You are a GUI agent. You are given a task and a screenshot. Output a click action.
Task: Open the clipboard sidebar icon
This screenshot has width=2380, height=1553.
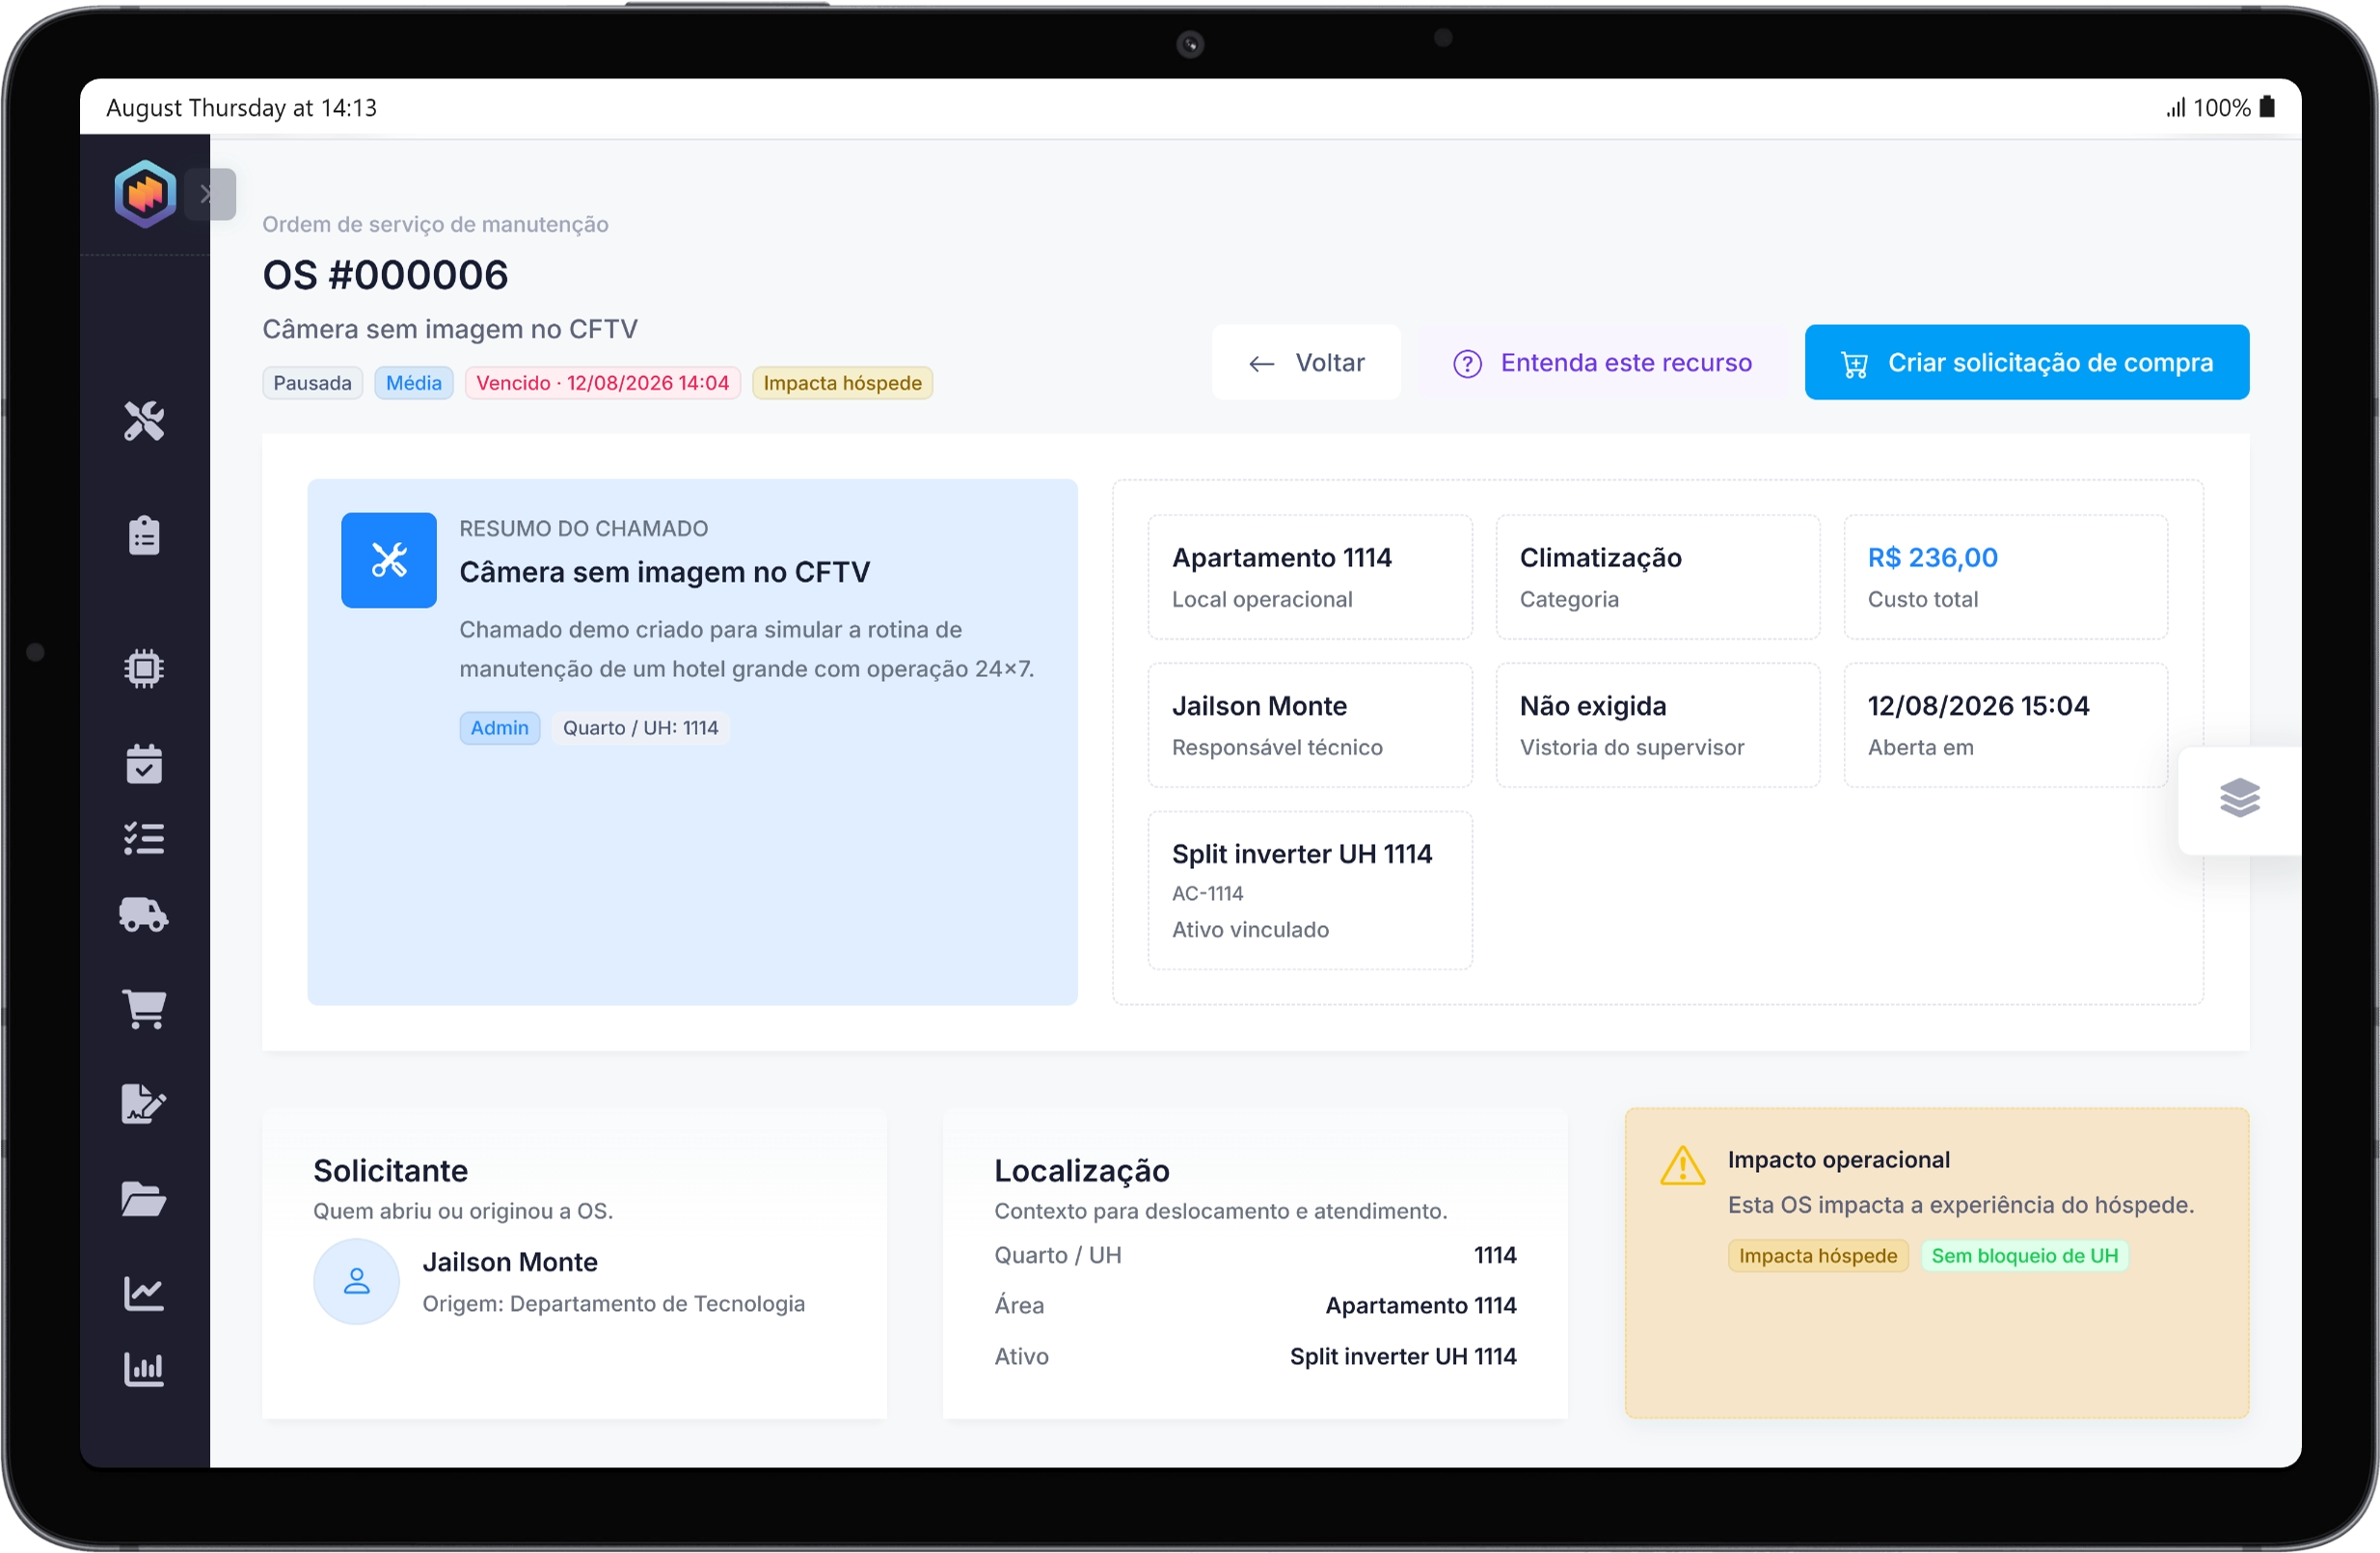[x=144, y=535]
